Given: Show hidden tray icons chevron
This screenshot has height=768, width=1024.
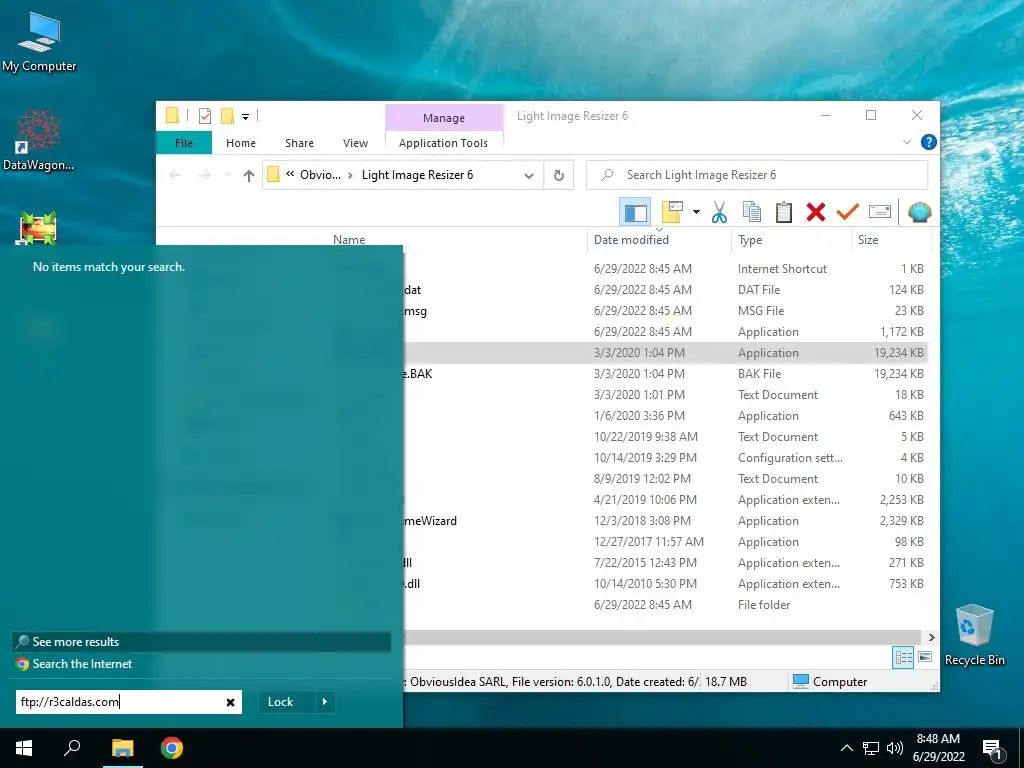Looking at the screenshot, I should click(x=846, y=748).
